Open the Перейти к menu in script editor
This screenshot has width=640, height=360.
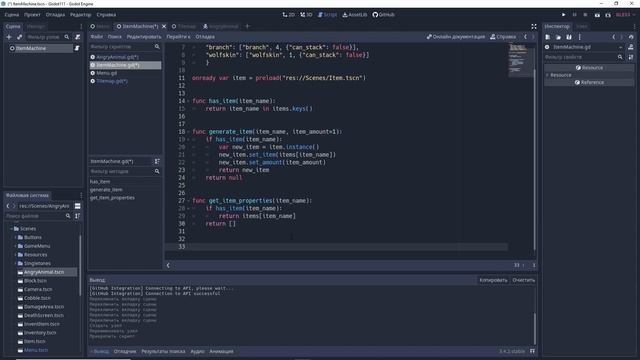click(x=178, y=37)
